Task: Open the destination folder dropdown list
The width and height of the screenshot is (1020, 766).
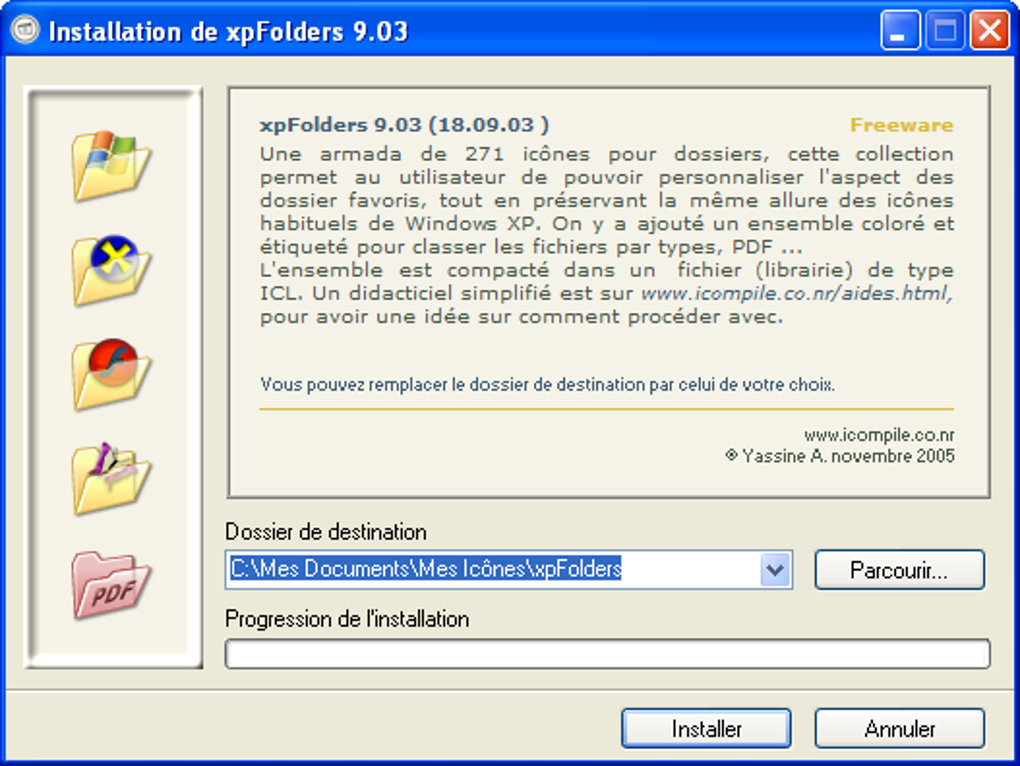Action: point(777,569)
